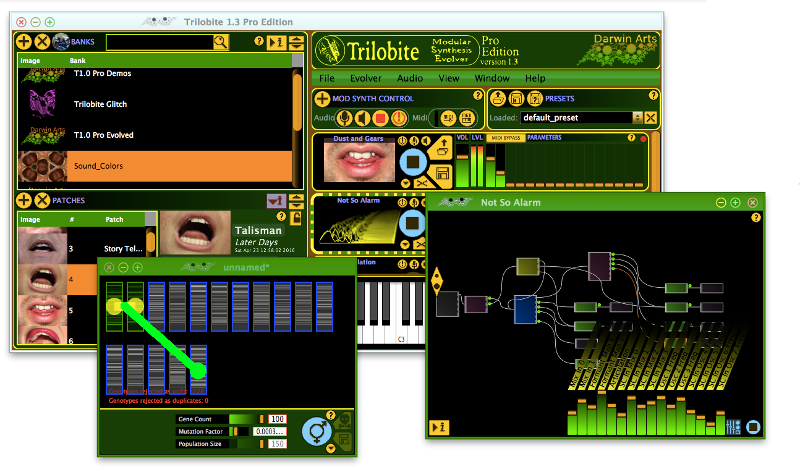Add a mod synth with the plus icon
Viewport: 800px width, 475px height.
click(x=322, y=98)
